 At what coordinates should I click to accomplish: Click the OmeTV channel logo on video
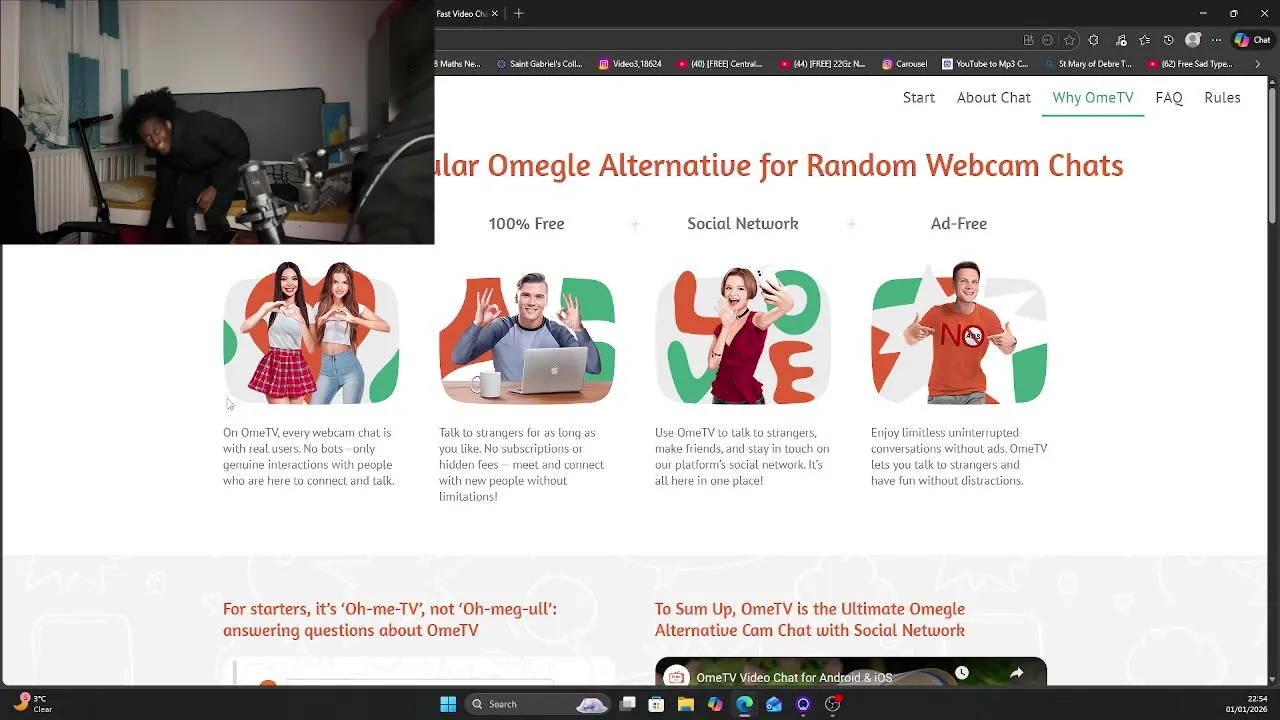[x=677, y=677]
